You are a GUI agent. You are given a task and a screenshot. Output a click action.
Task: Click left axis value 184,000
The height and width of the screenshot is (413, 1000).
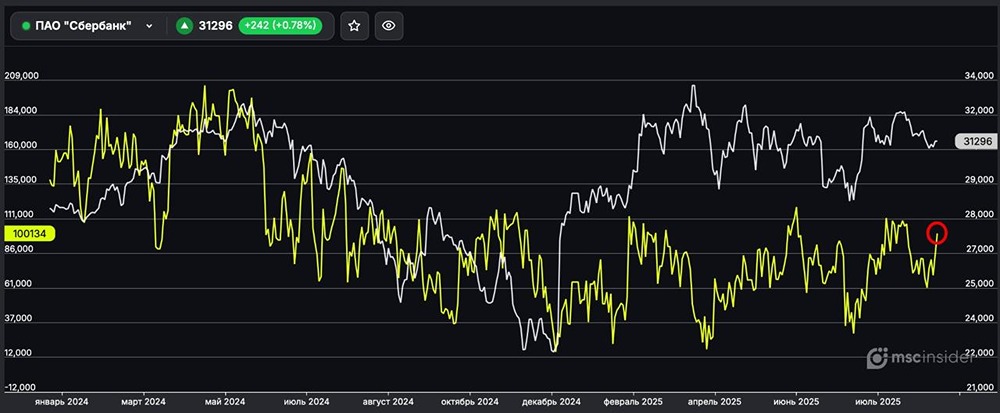coord(22,110)
